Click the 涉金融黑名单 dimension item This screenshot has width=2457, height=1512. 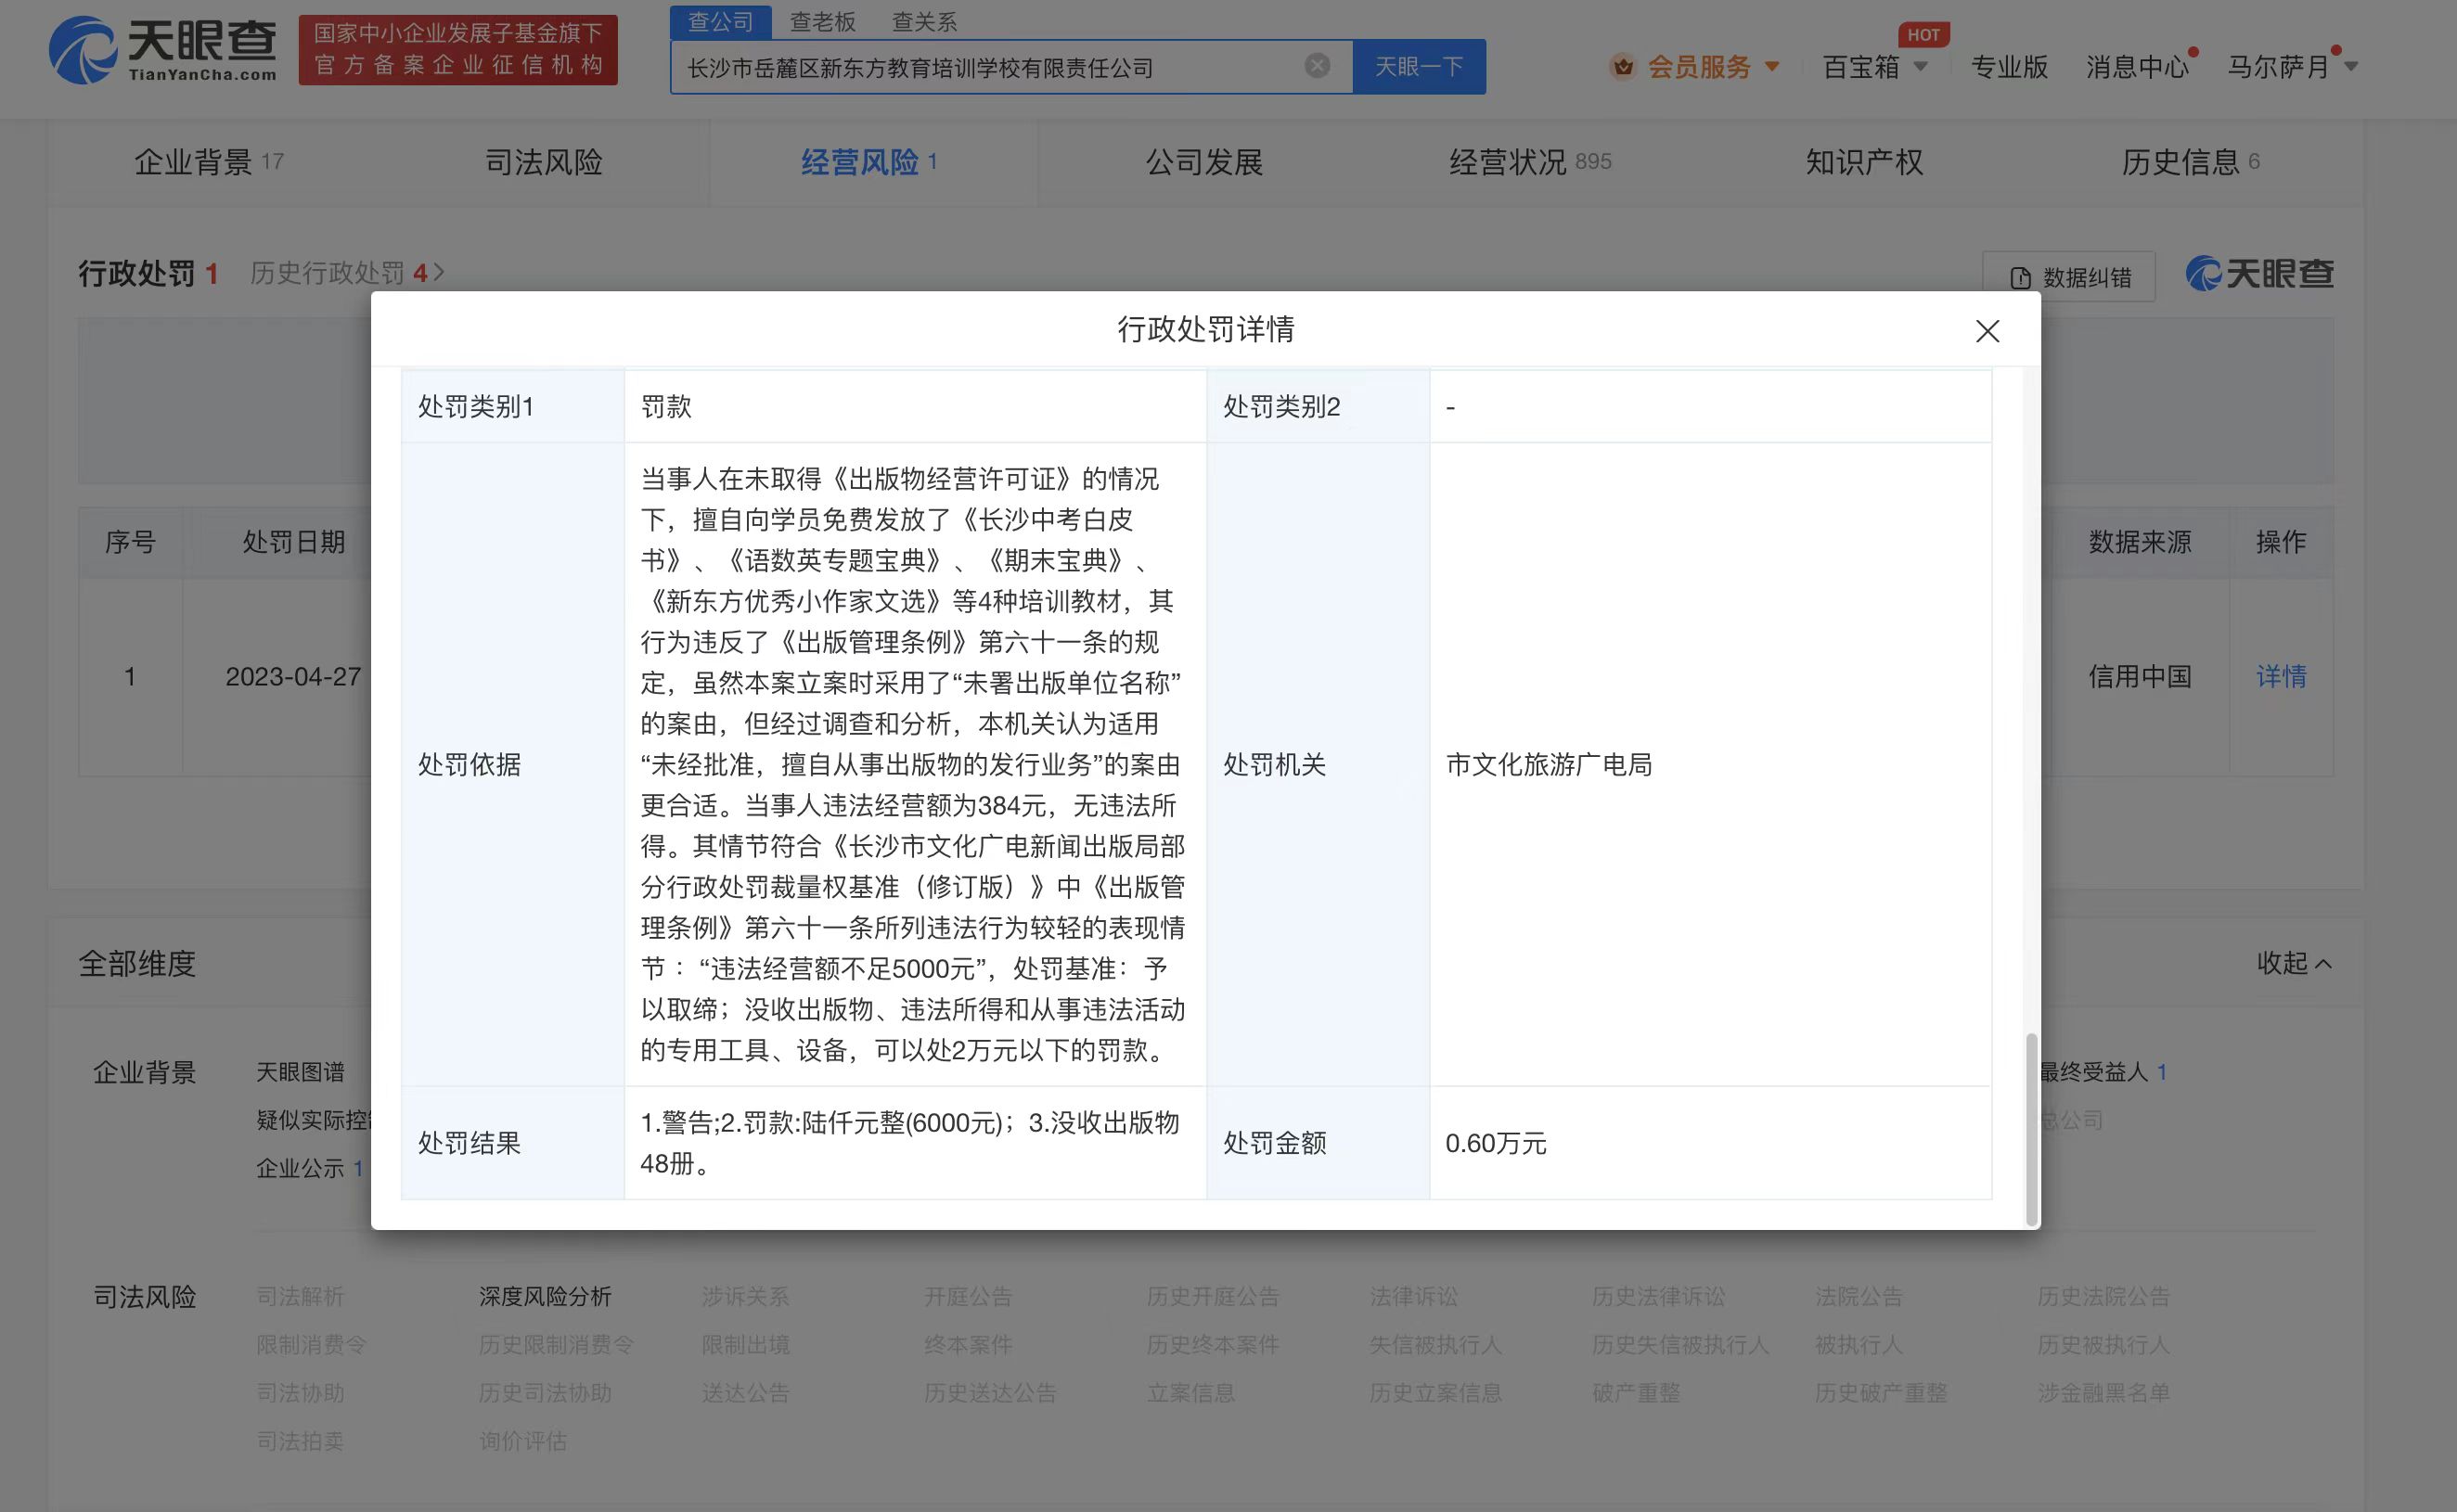(2104, 1393)
